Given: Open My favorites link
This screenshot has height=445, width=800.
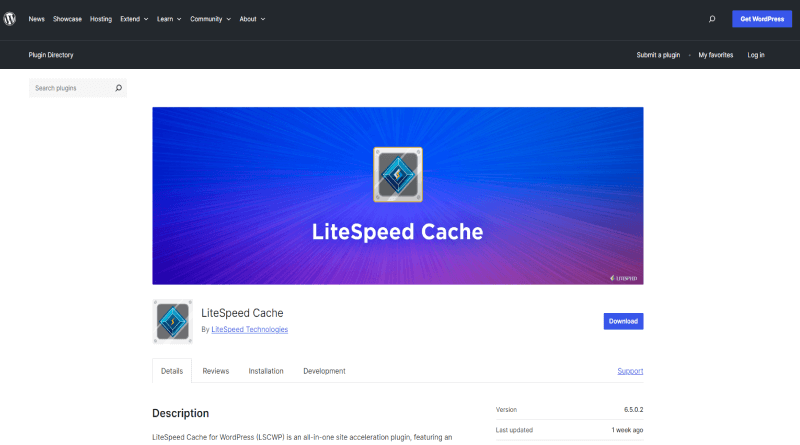Looking at the screenshot, I should 715,55.
